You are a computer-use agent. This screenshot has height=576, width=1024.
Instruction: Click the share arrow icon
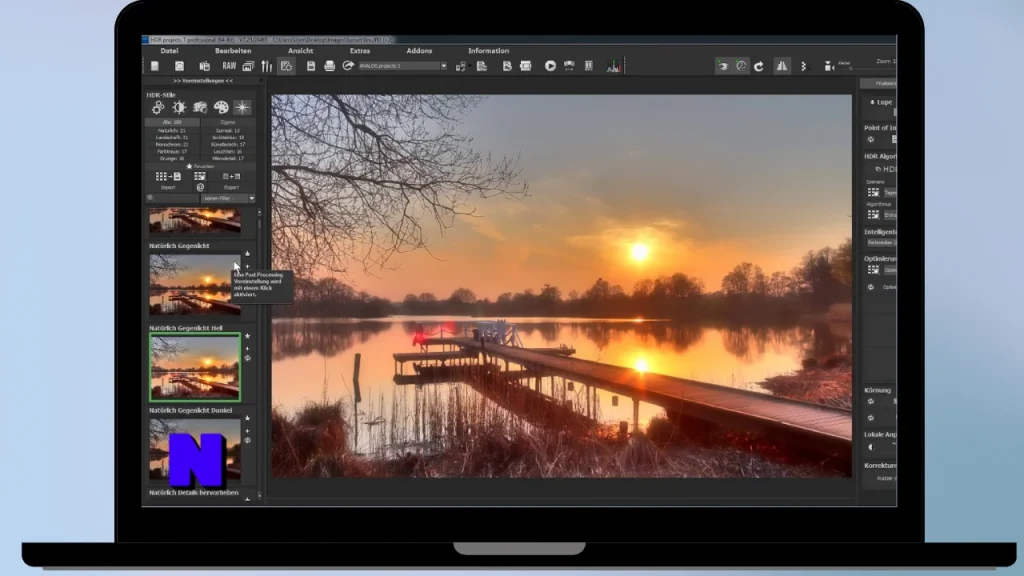(348, 66)
